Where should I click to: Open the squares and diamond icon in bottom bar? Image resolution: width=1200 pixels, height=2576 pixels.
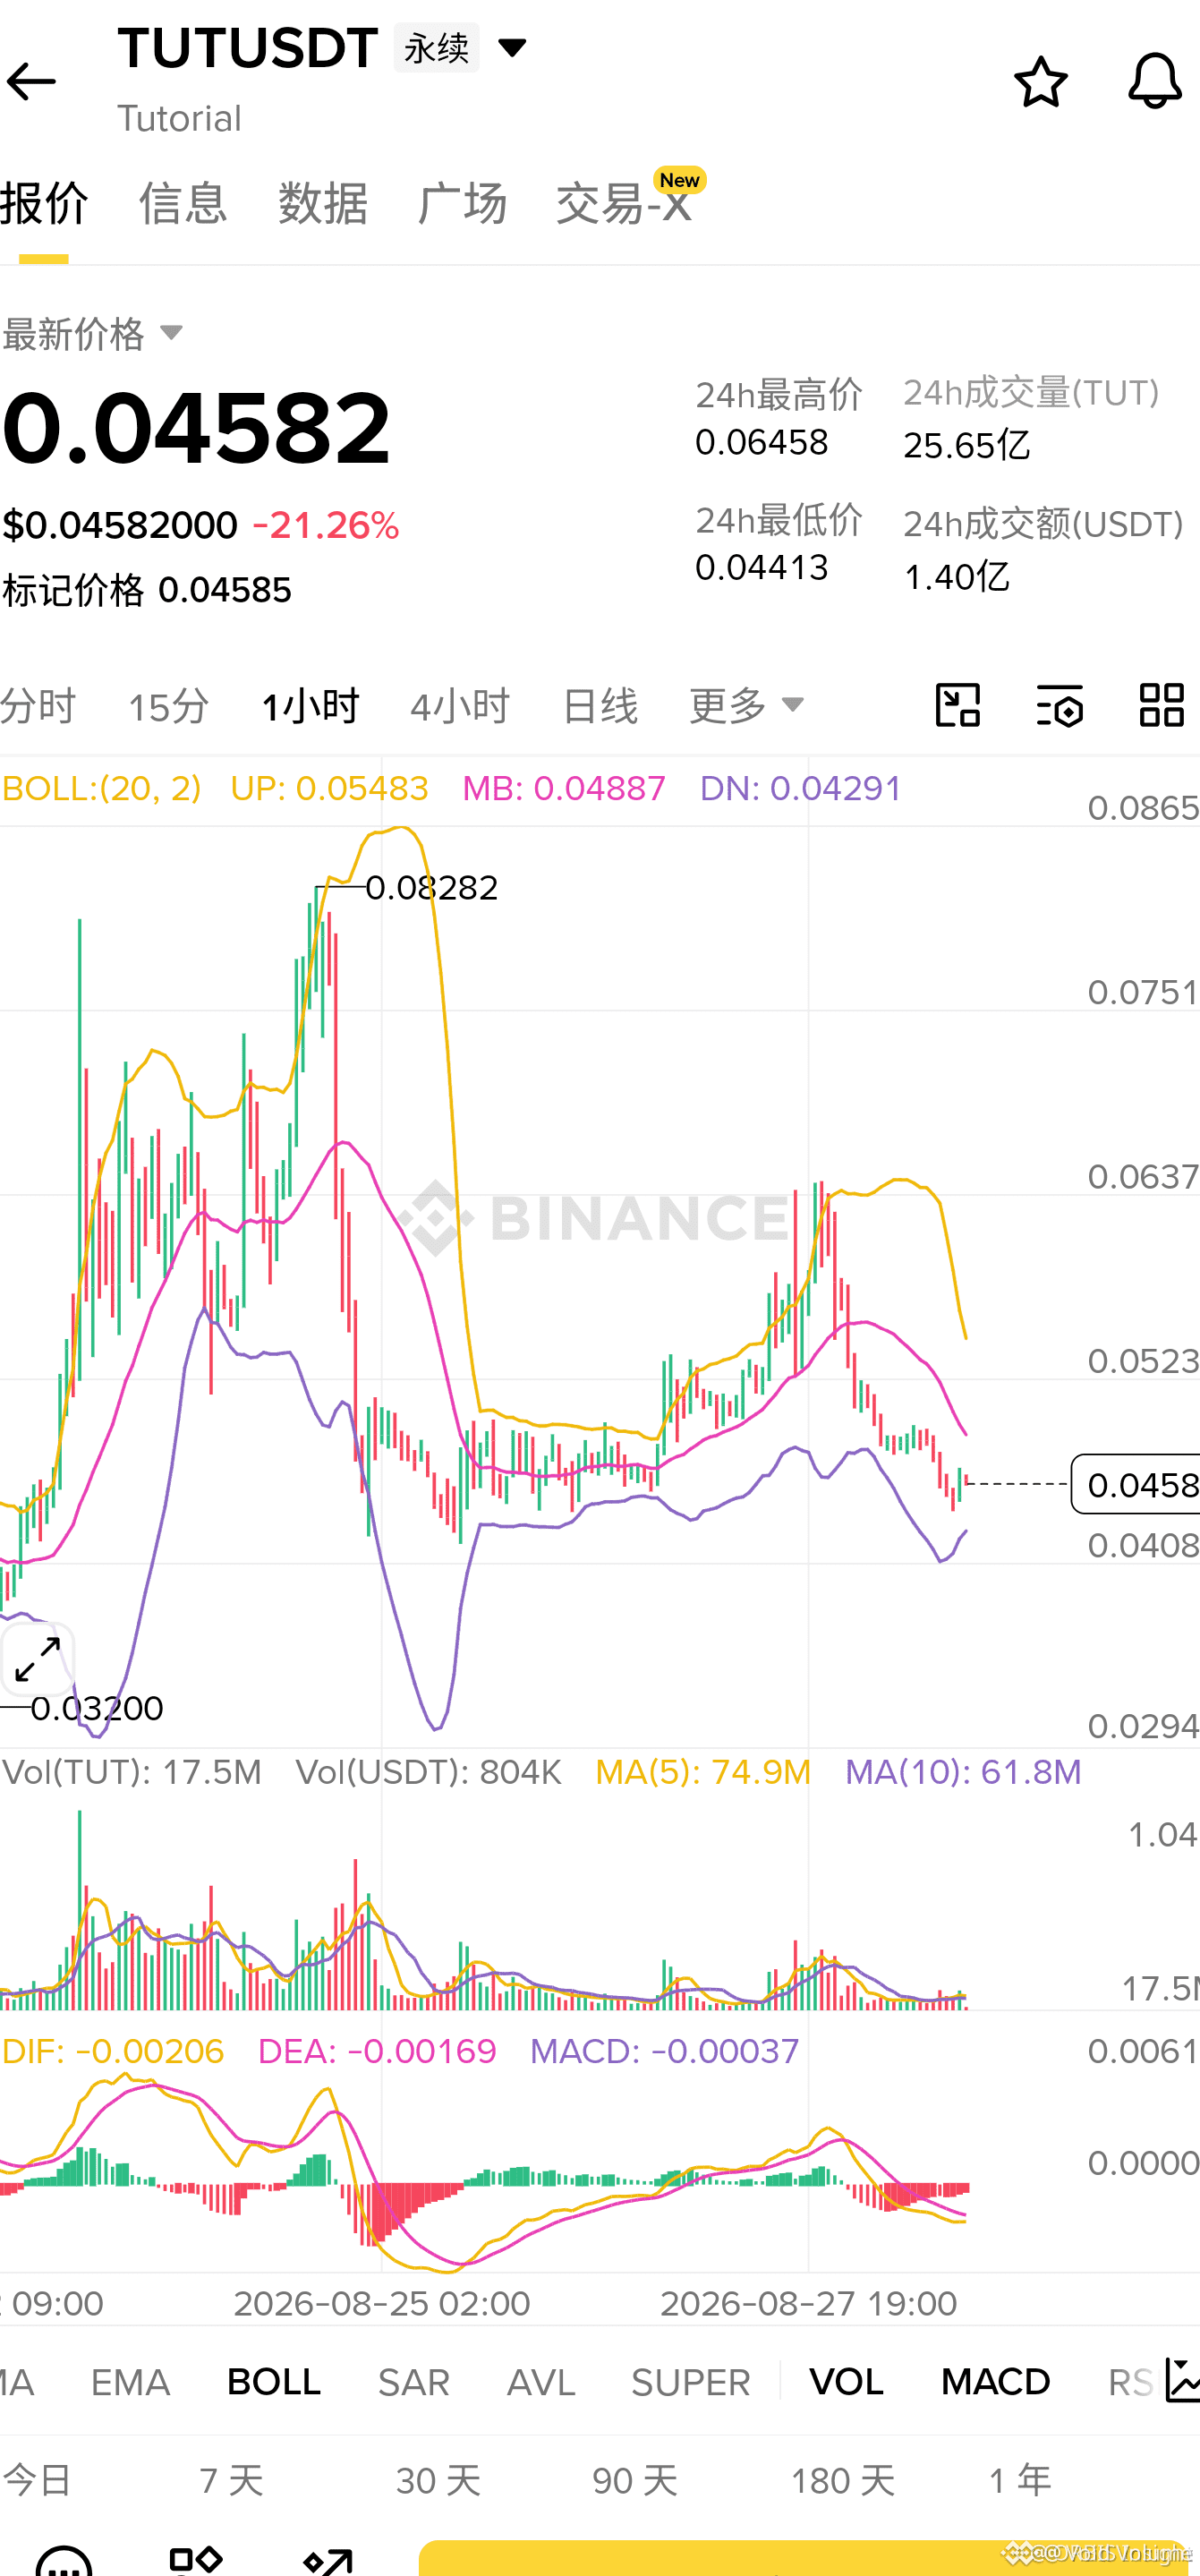coord(196,2560)
